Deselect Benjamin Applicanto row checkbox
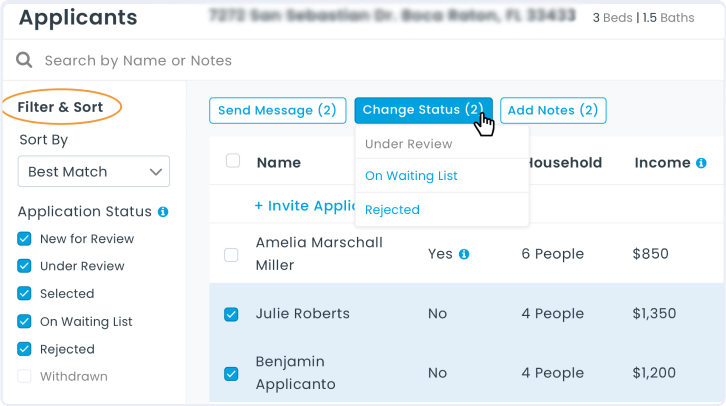This screenshot has height=406, width=726. pyautogui.click(x=232, y=373)
